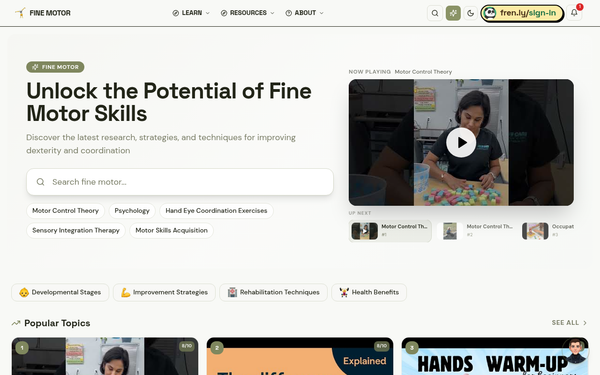The height and width of the screenshot is (375, 600).
Task: Select Sensory Integration Therapy tag
Action: pos(76,230)
